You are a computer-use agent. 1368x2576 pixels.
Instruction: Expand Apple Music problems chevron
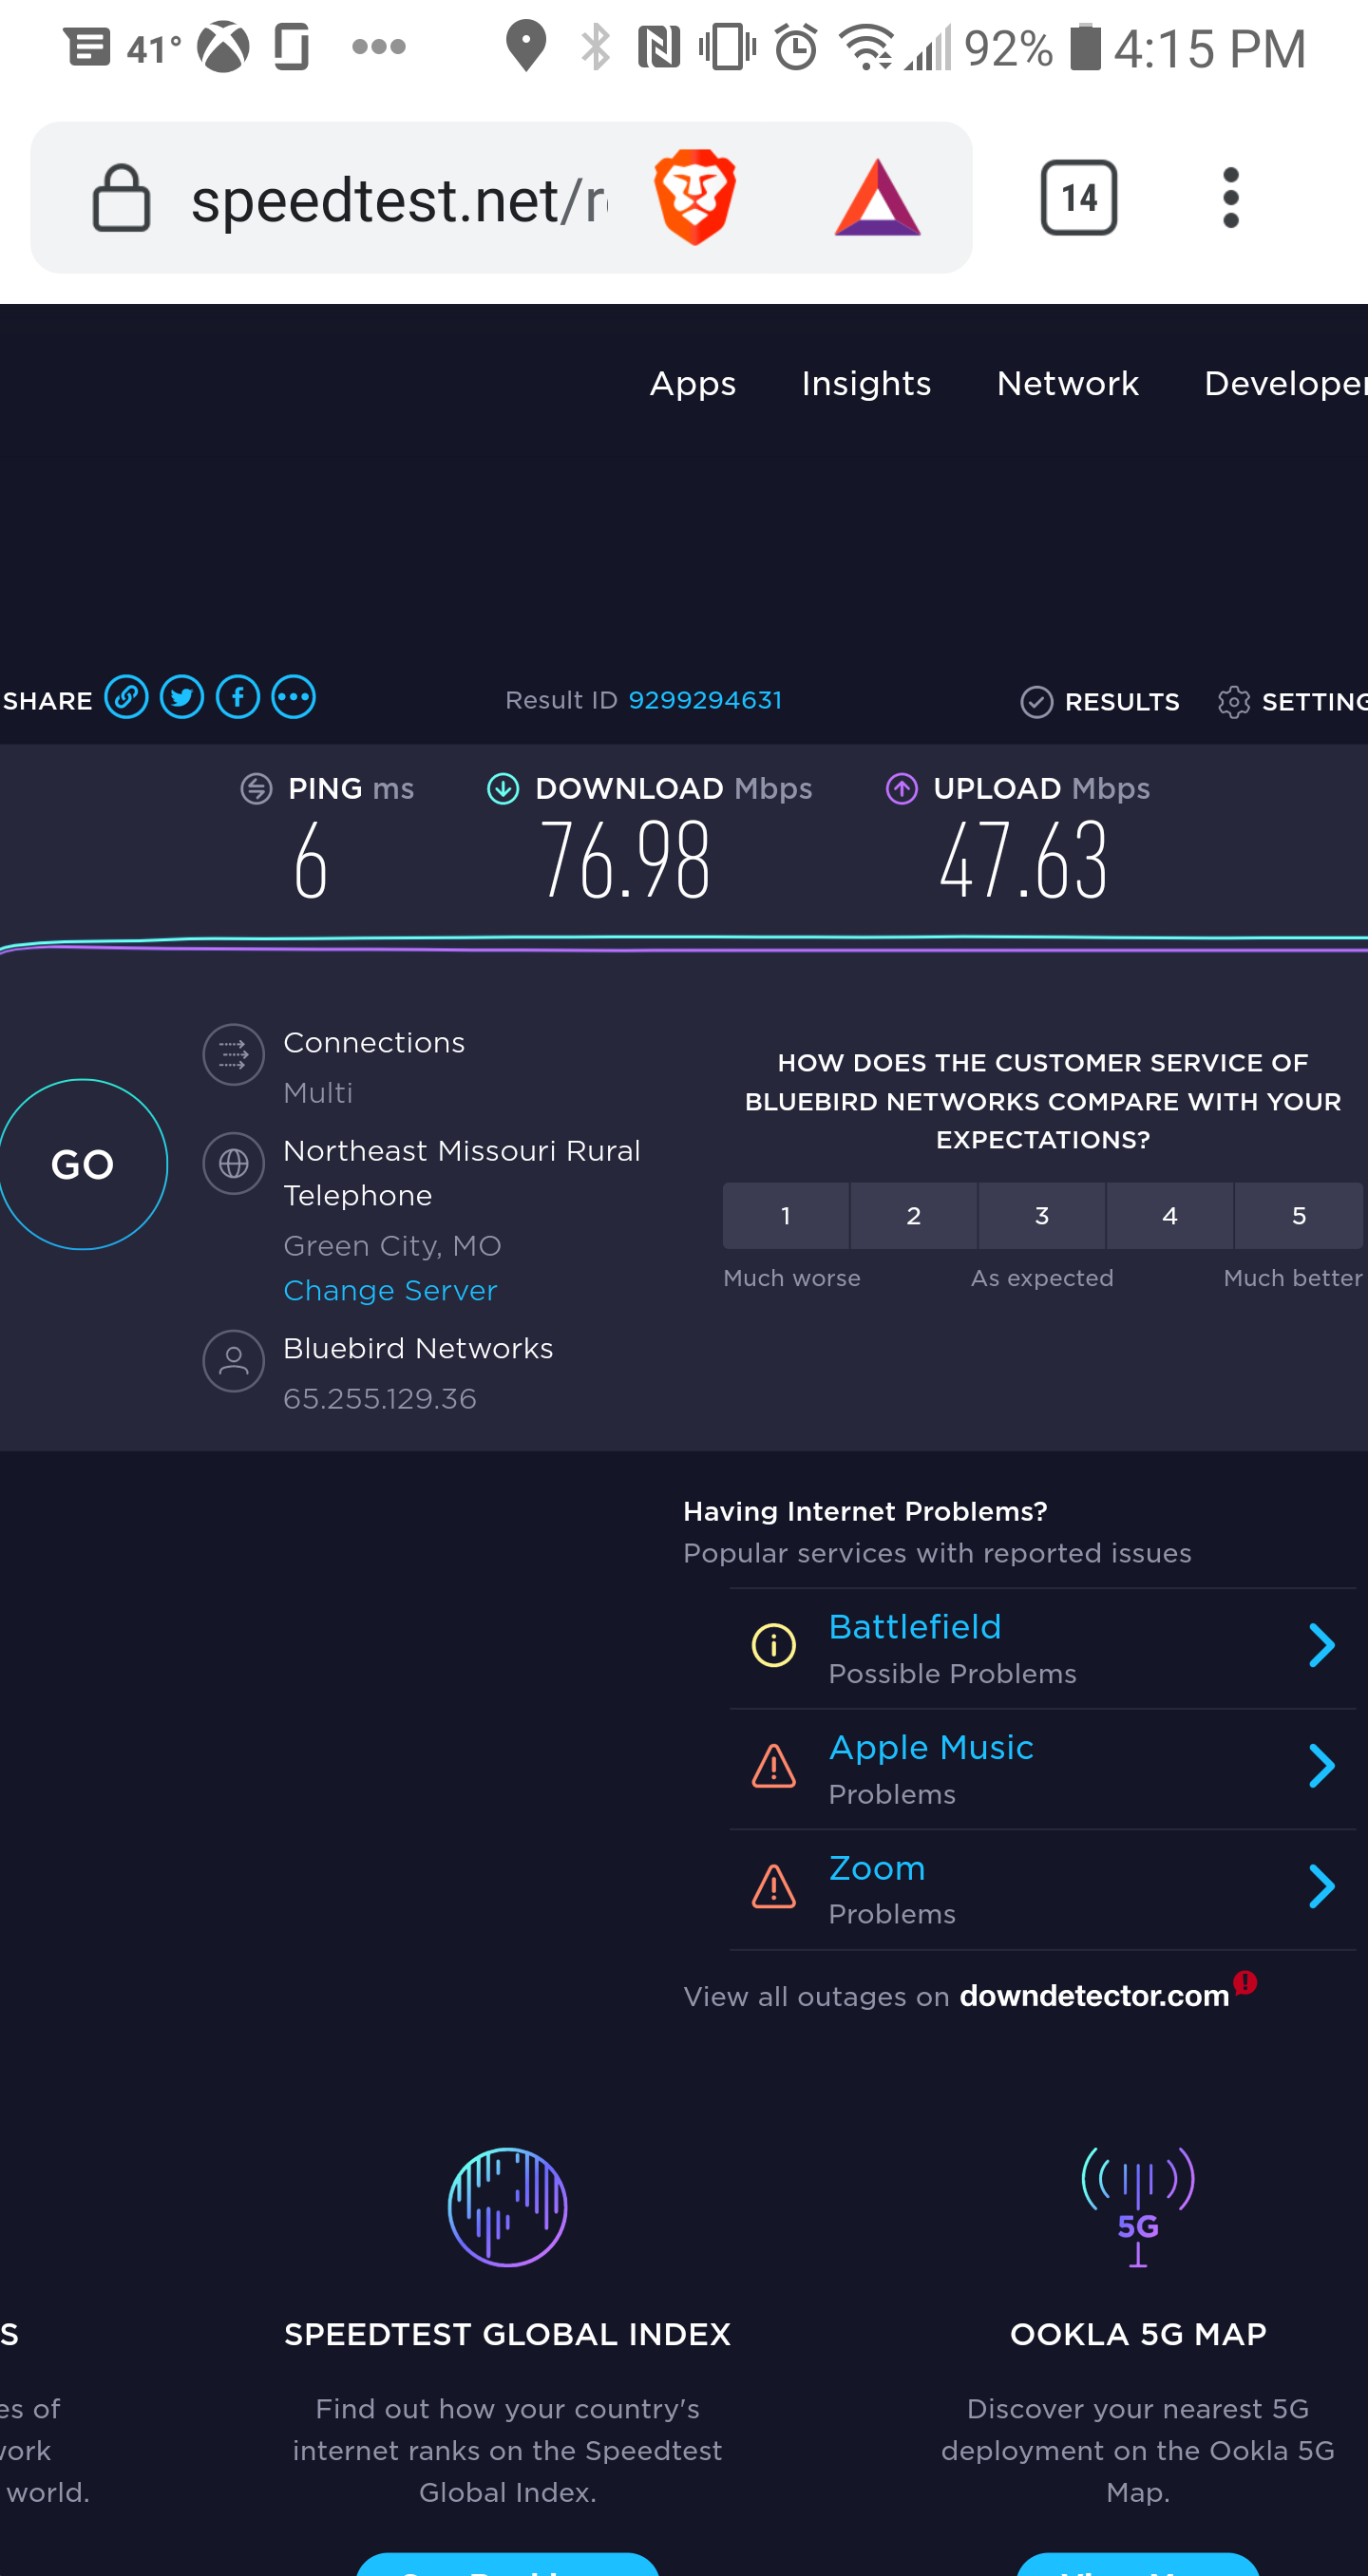point(1321,1767)
